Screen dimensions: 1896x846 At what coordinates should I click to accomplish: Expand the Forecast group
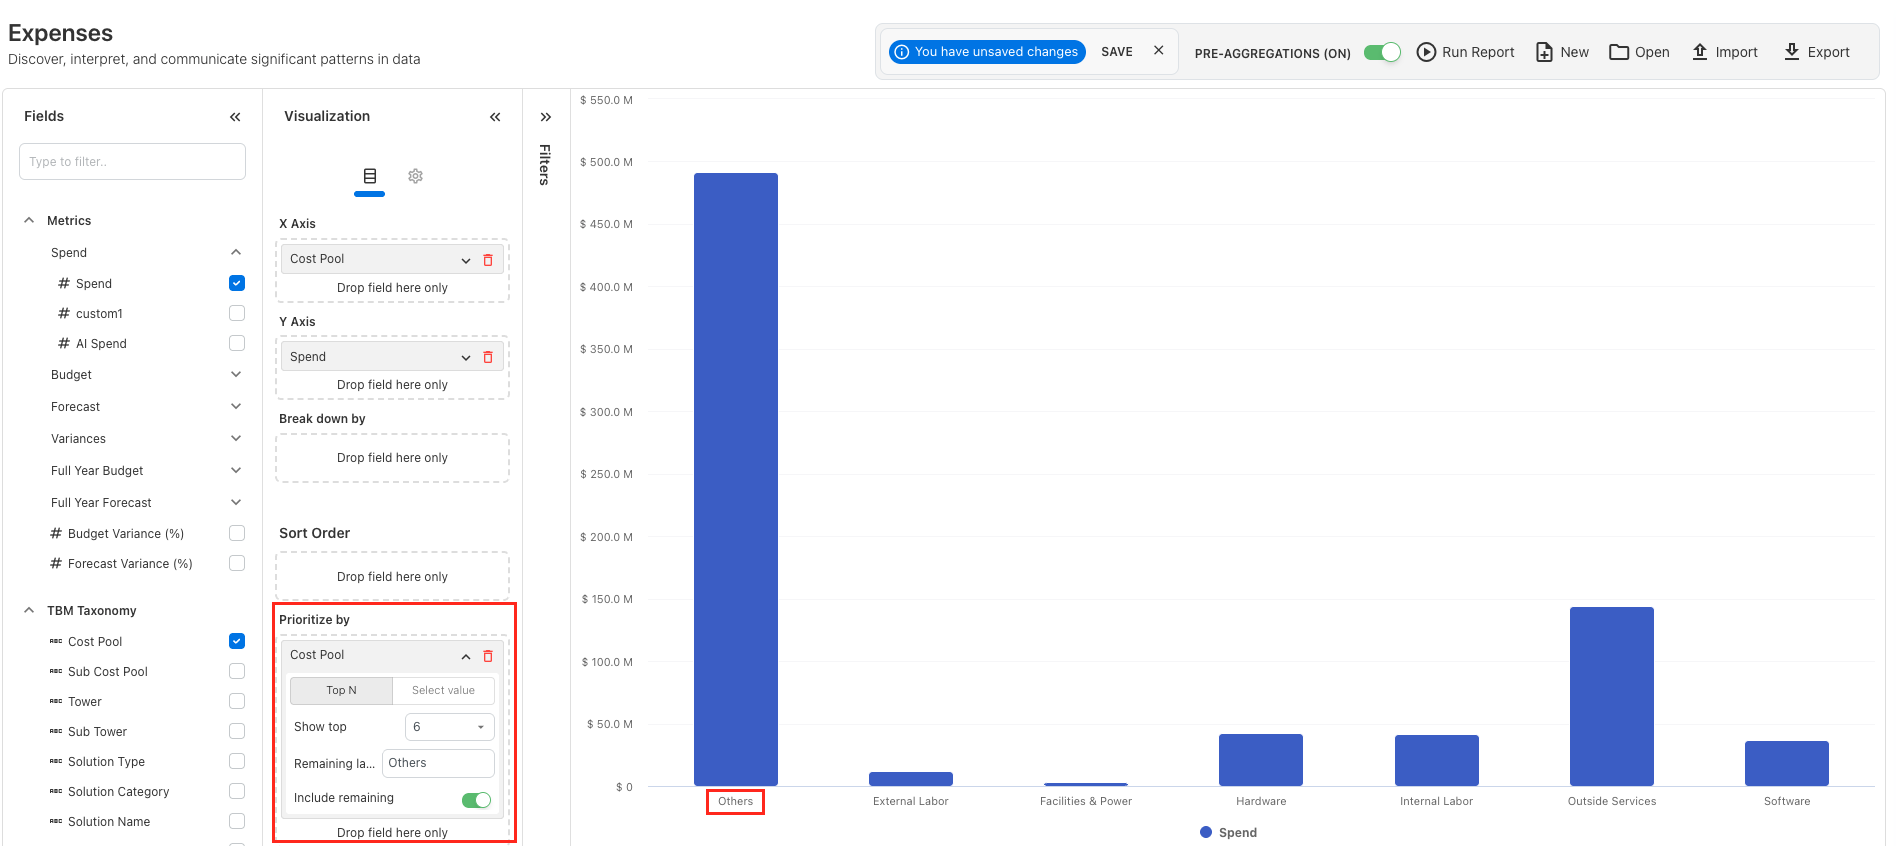click(x=236, y=406)
